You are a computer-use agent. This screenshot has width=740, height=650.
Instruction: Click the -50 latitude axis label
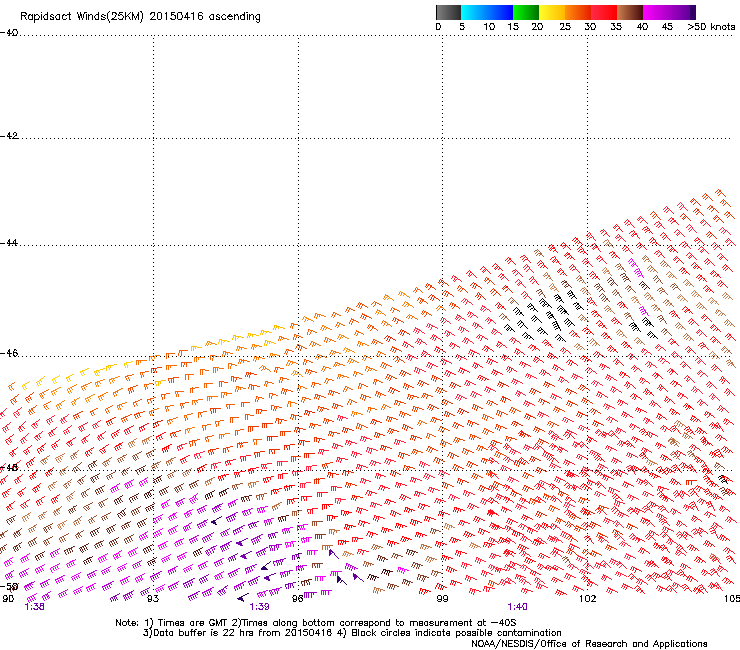tap(9, 587)
